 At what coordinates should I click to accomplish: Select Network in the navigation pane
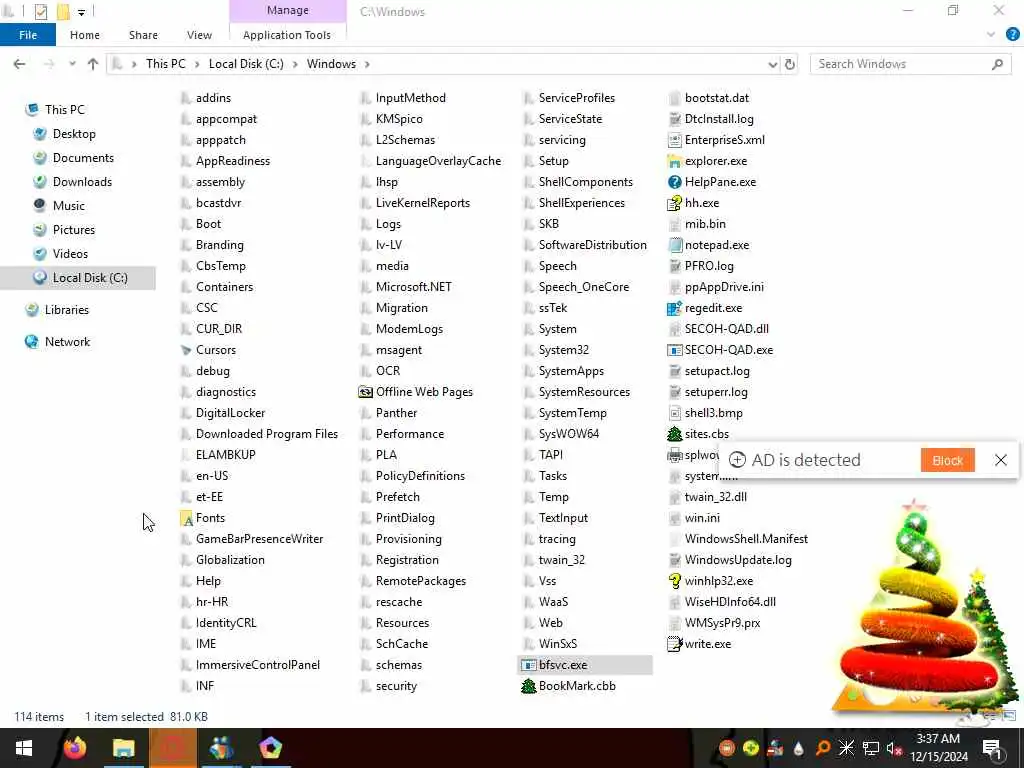click(68, 342)
